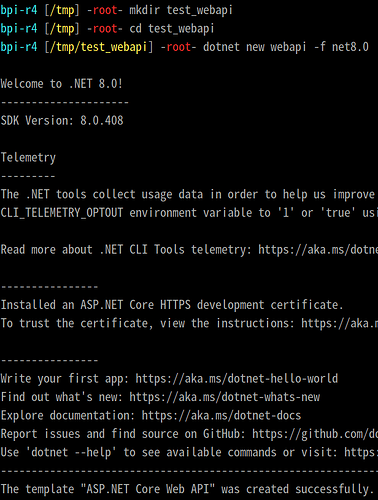Open the certificate instructions https://aka.m link

340,323
